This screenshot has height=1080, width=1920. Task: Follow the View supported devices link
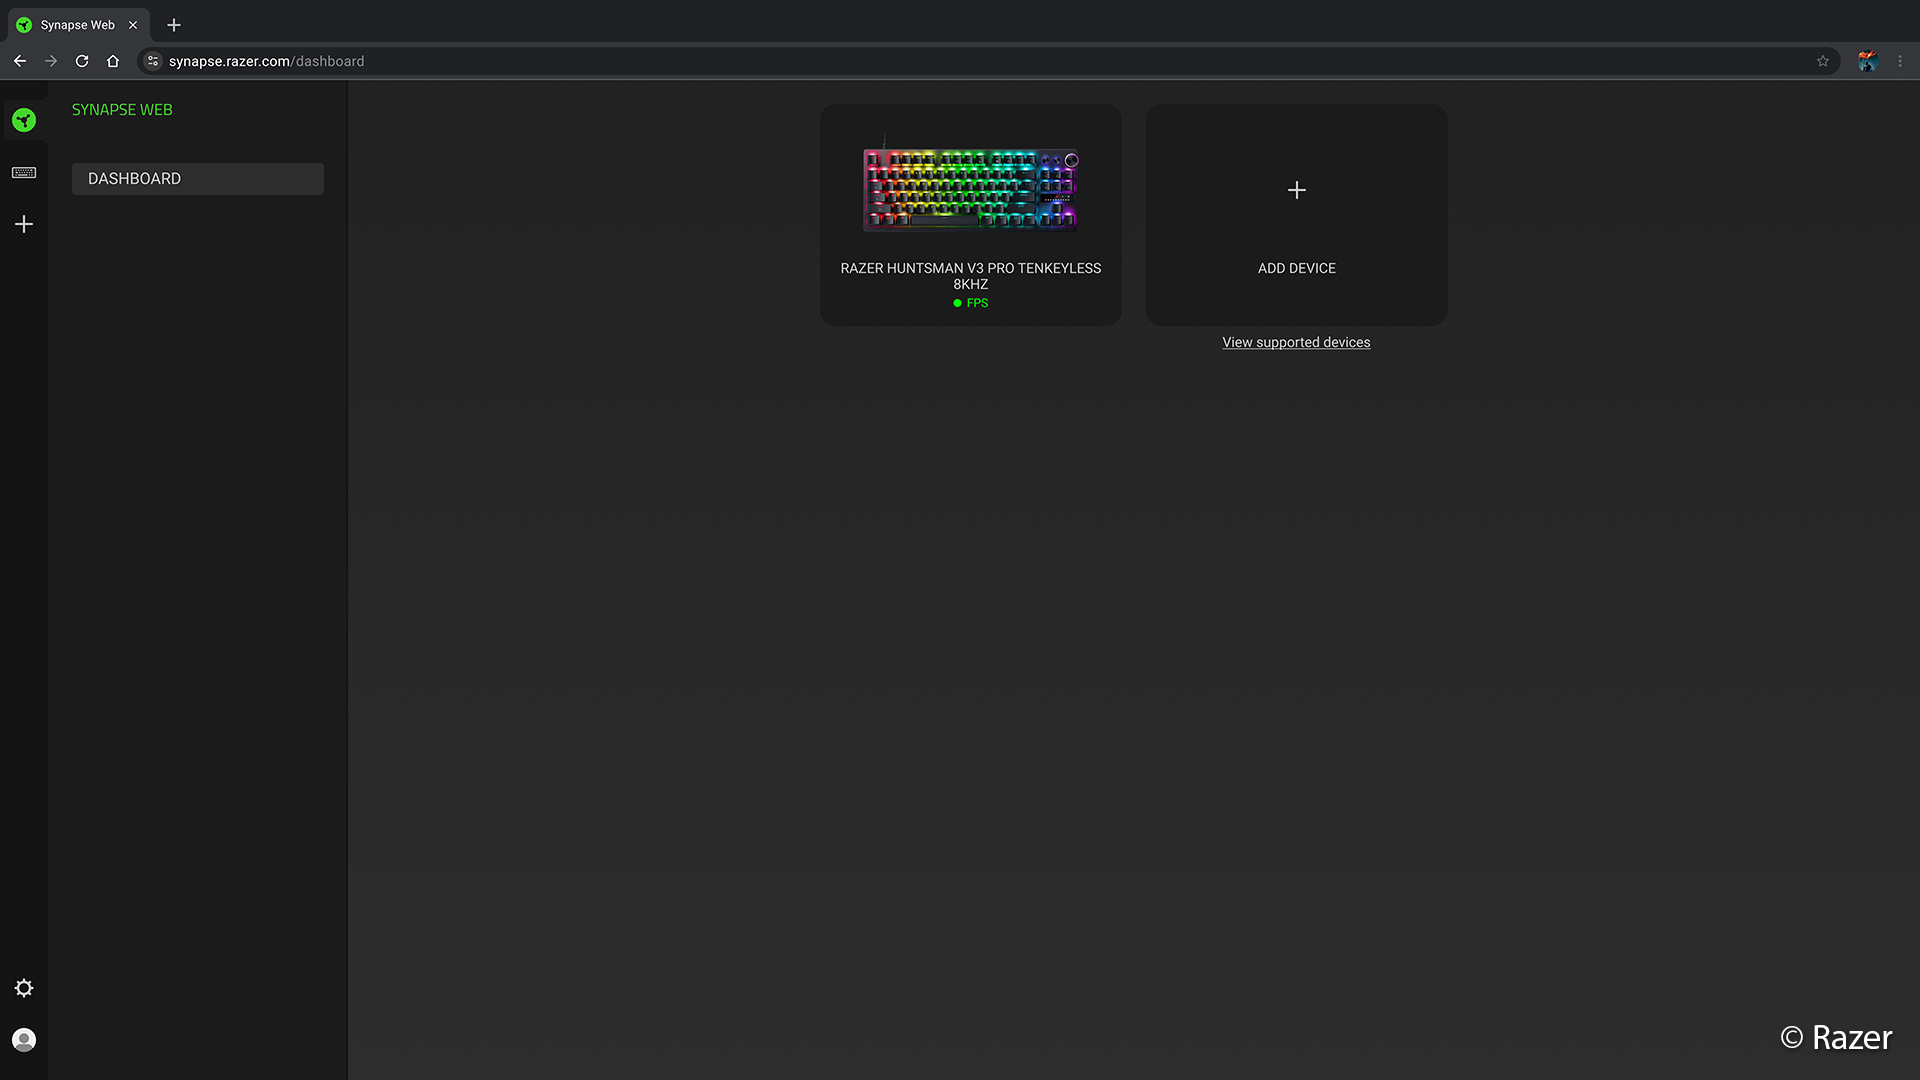[x=1296, y=342]
